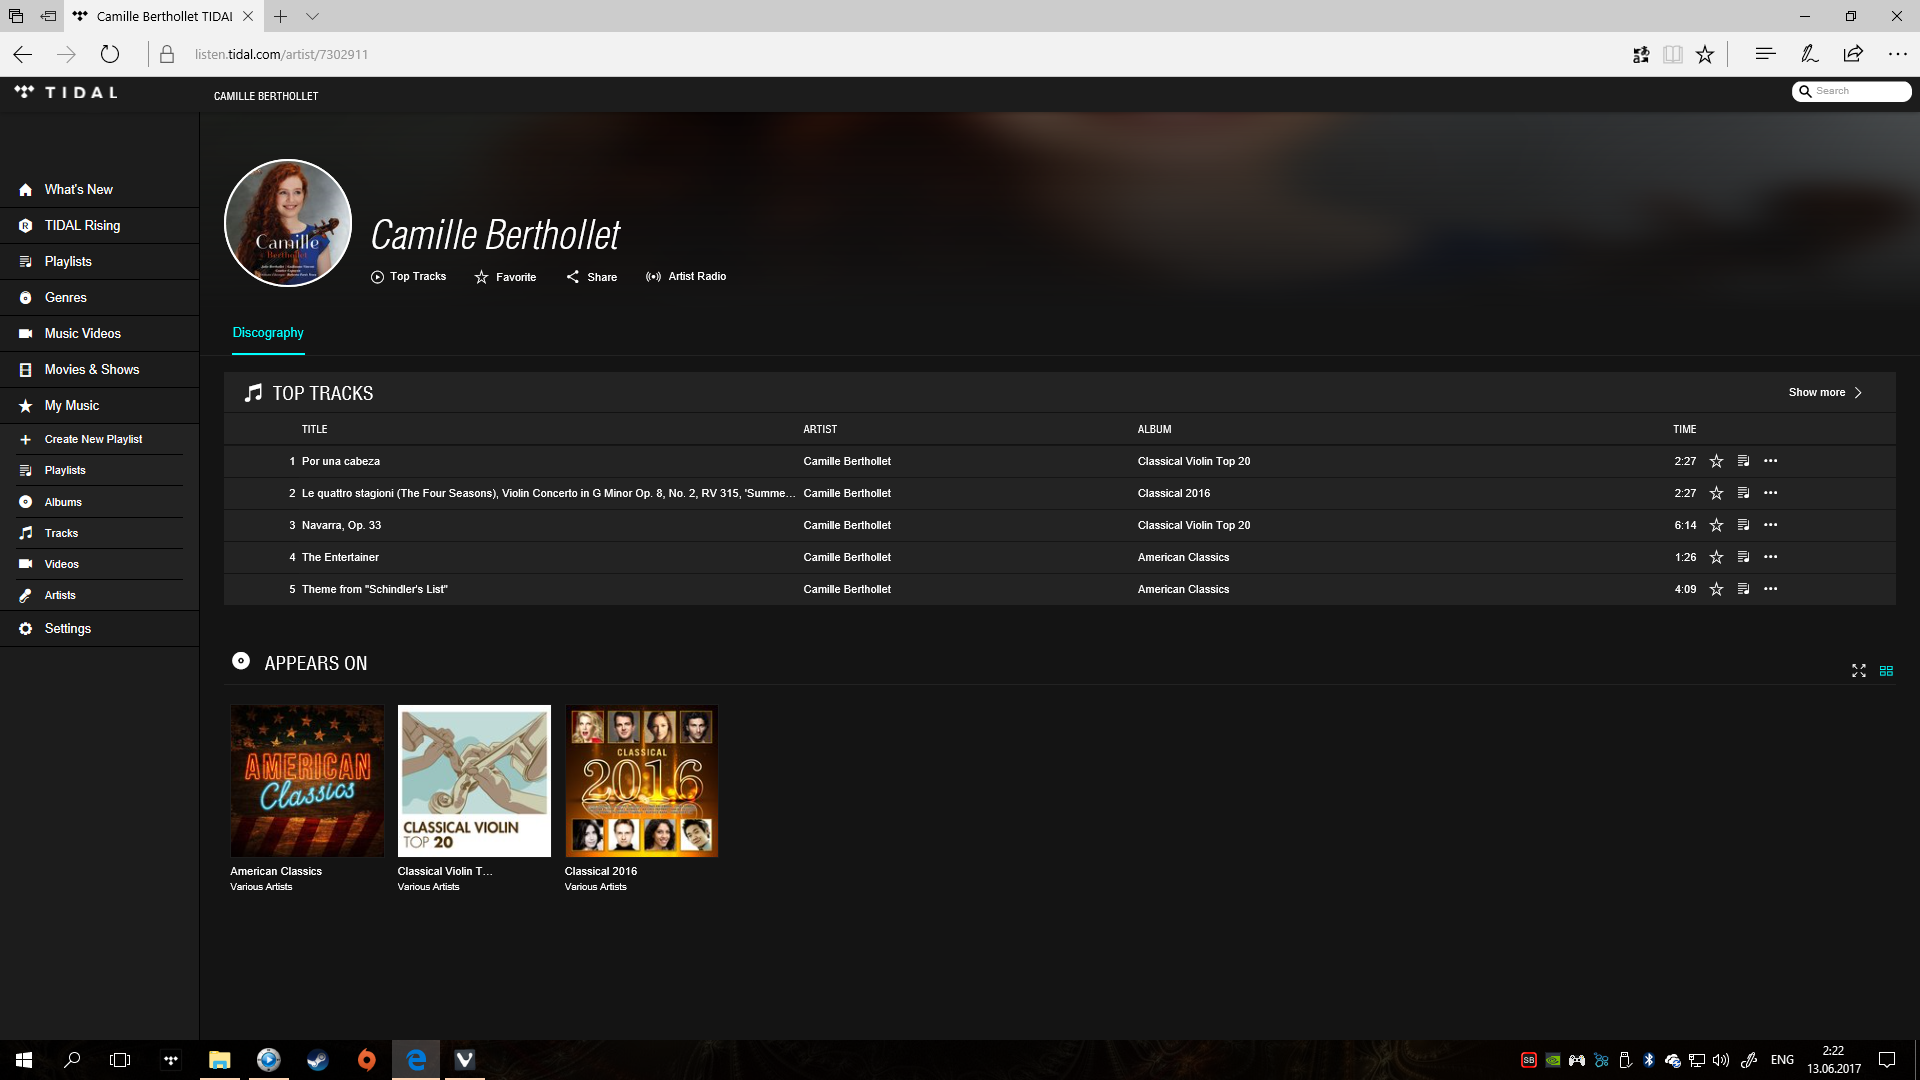This screenshot has height=1080, width=1920.
Task: Open more options for Schindler's List theme
Action: coord(1771,589)
